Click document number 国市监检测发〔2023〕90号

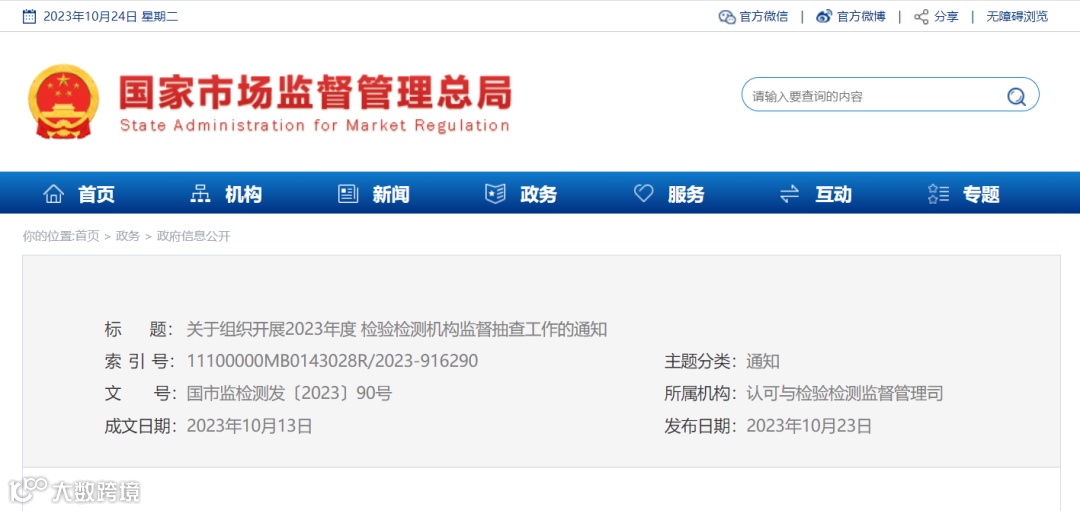click(289, 393)
